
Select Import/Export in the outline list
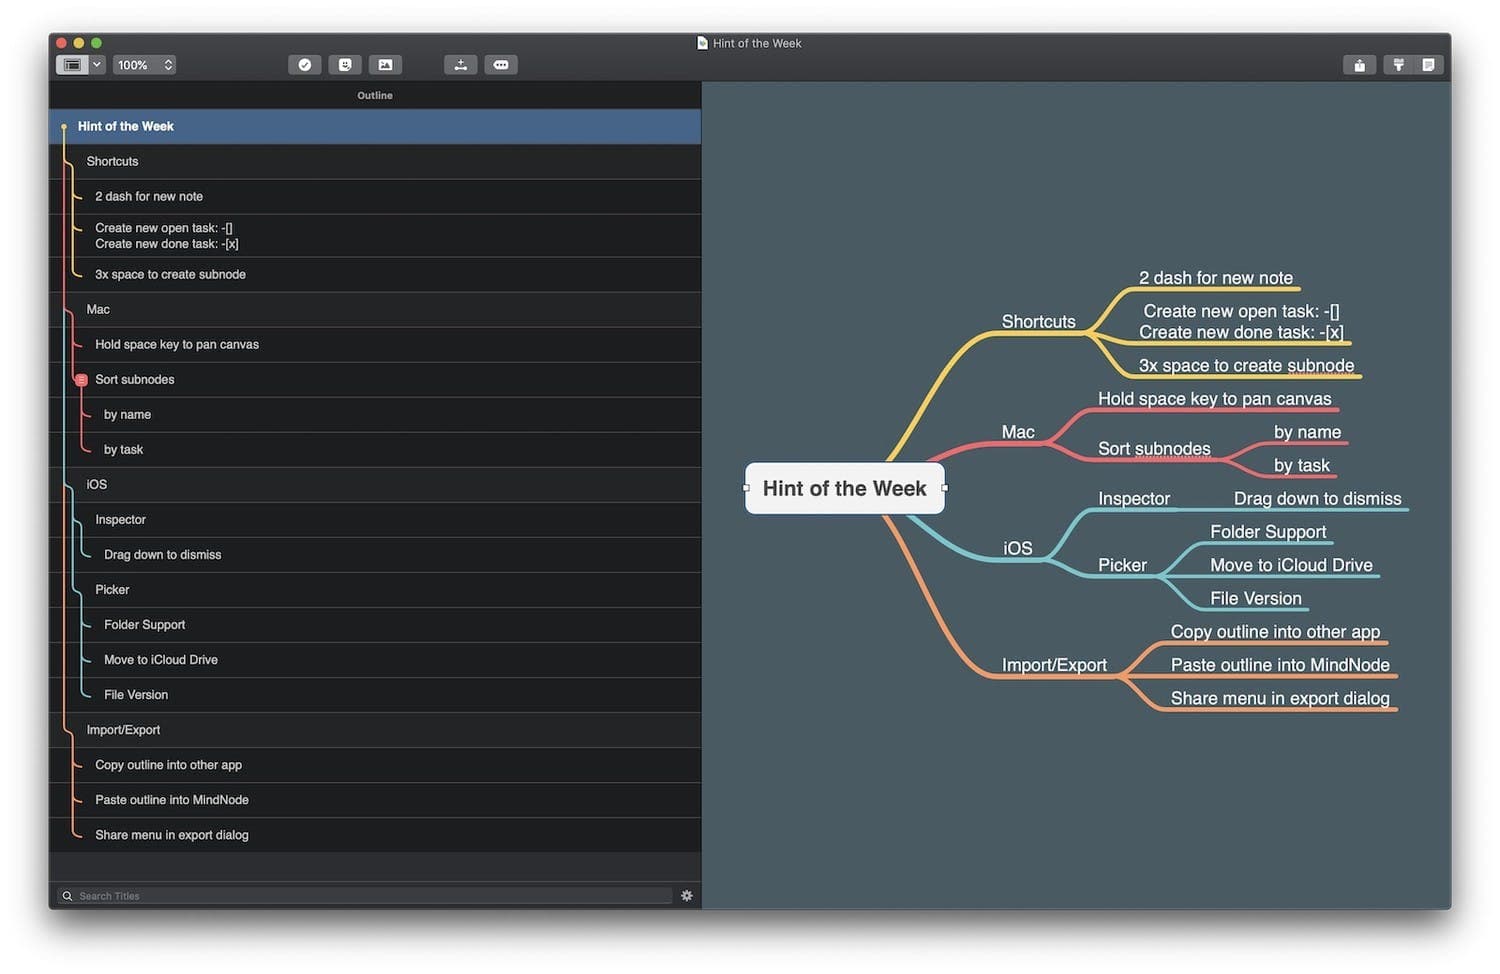pos(123,730)
